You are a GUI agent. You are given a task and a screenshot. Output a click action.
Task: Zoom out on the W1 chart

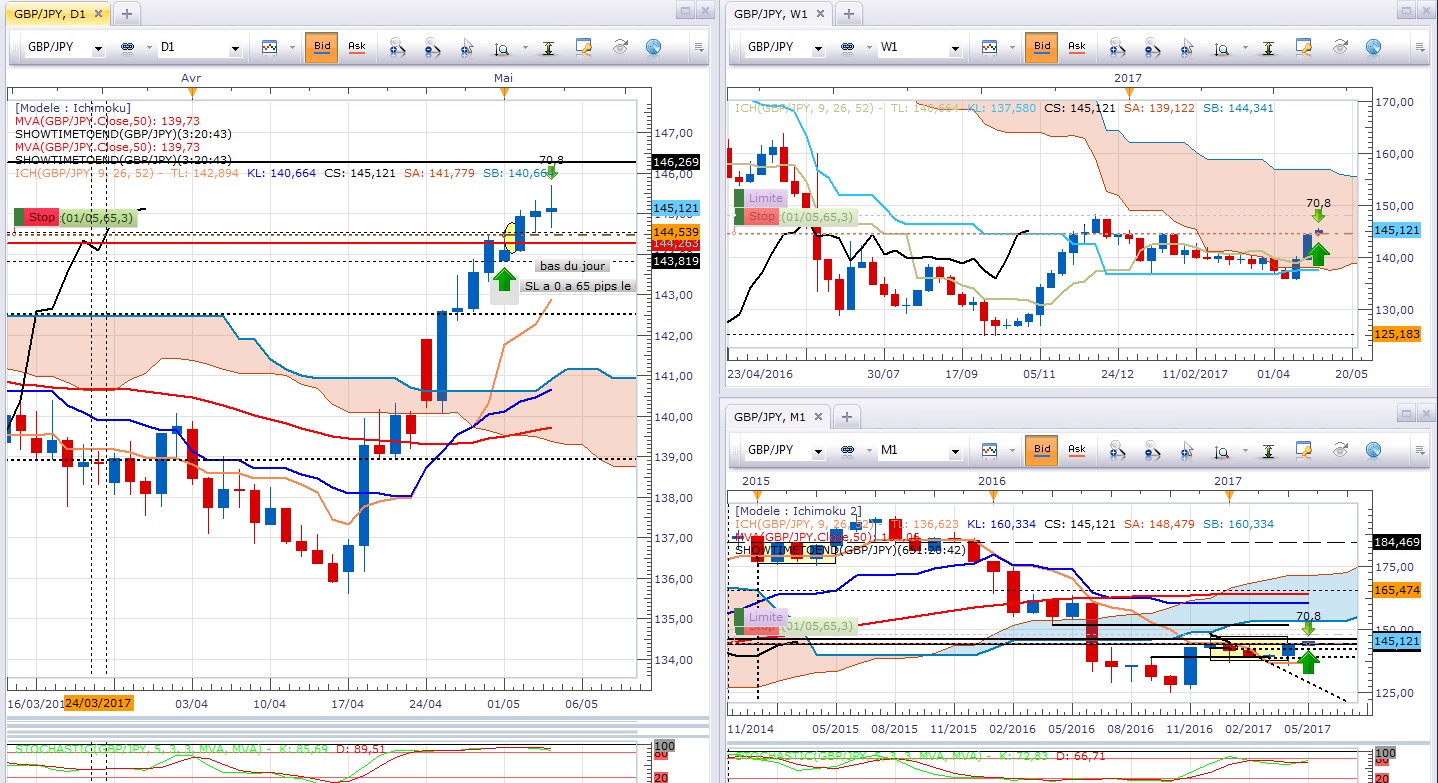1152,47
